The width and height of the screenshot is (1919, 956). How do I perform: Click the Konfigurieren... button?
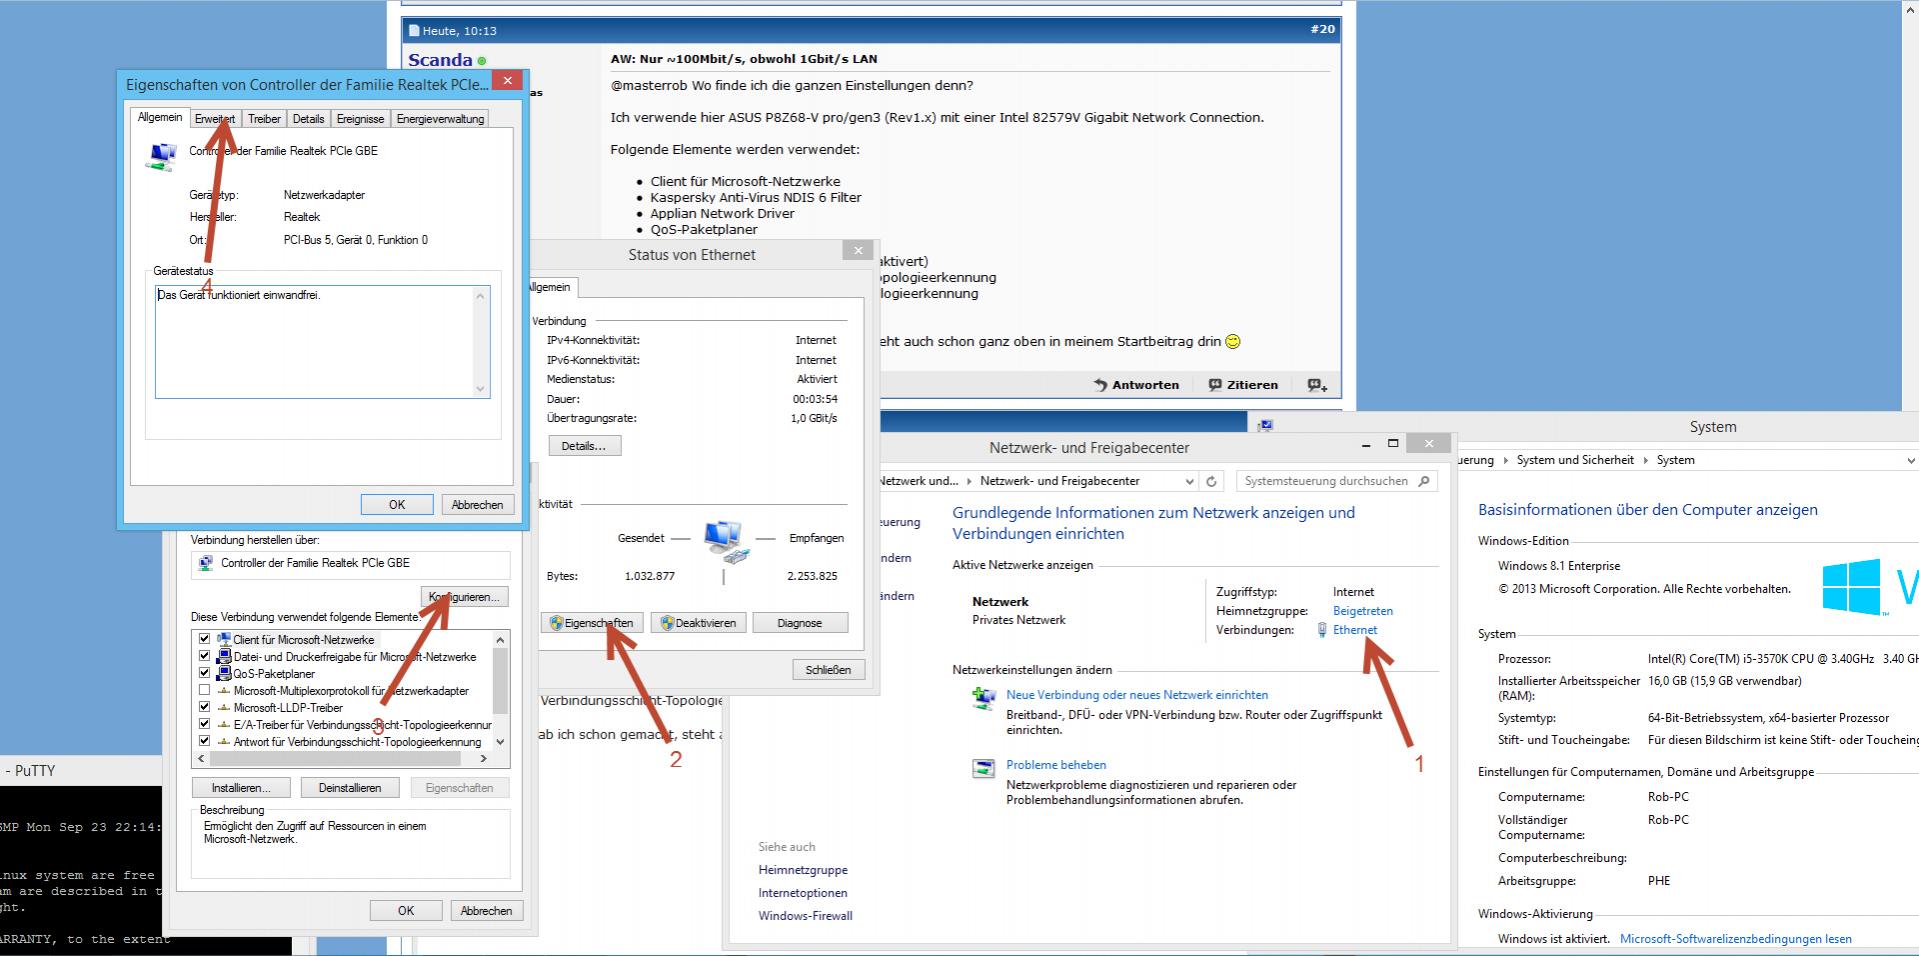464,597
